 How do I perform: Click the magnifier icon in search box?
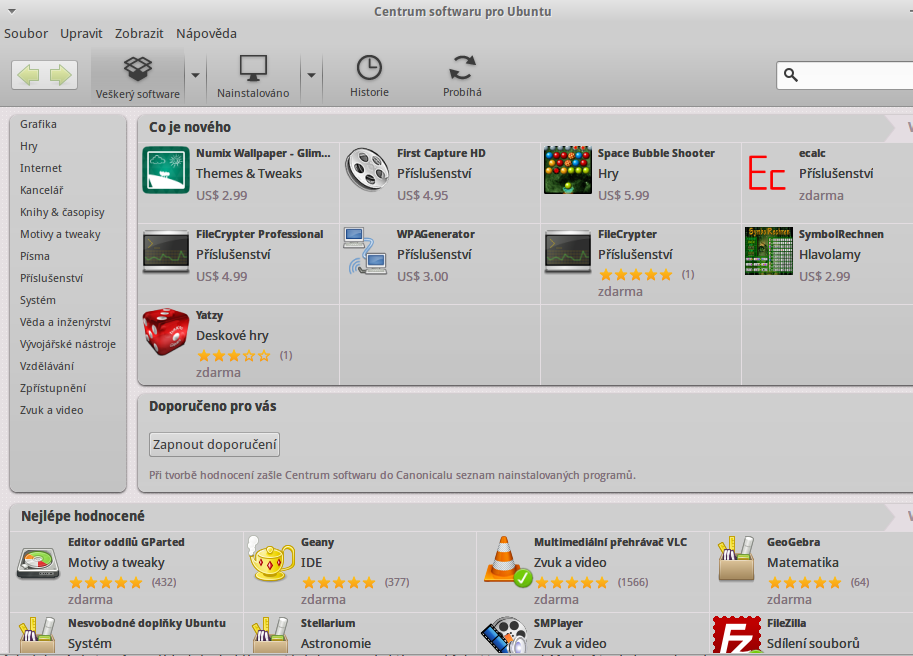tap(791, 75)
